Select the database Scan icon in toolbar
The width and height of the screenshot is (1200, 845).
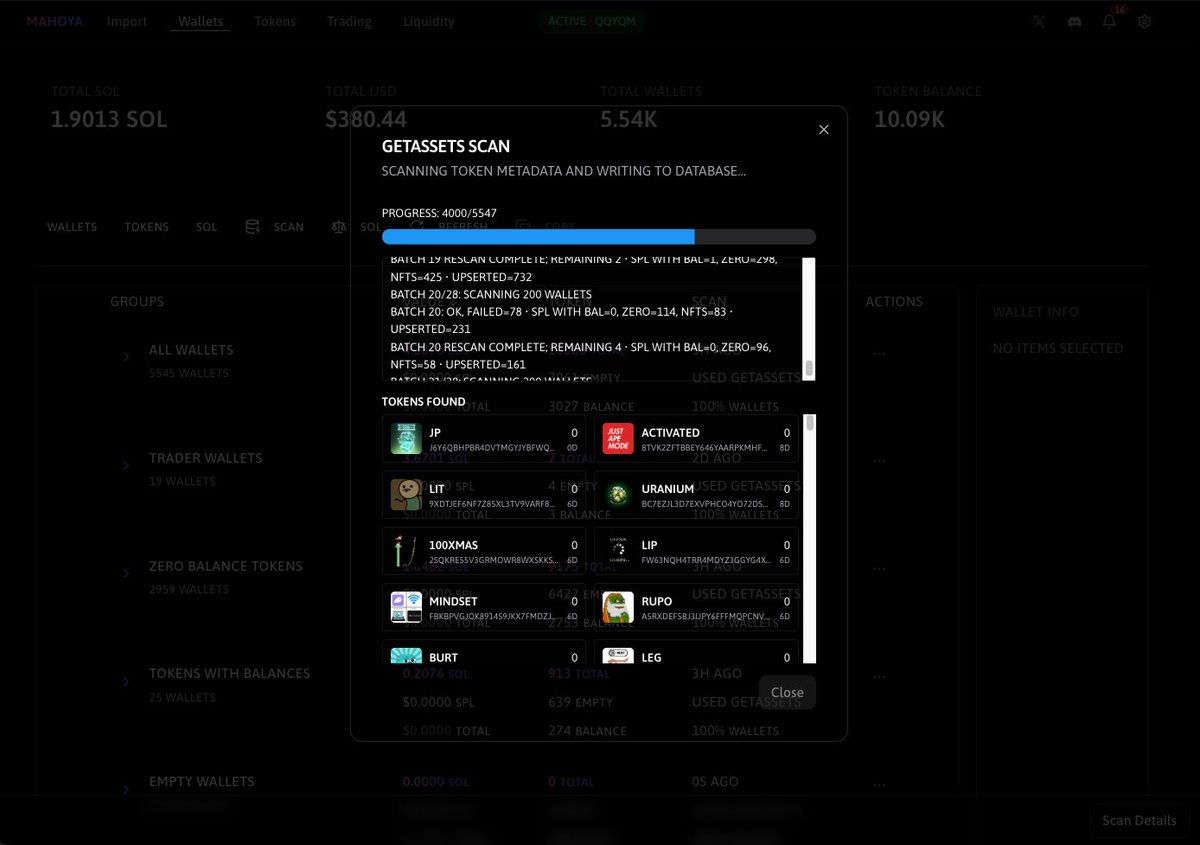pos(252,226)
